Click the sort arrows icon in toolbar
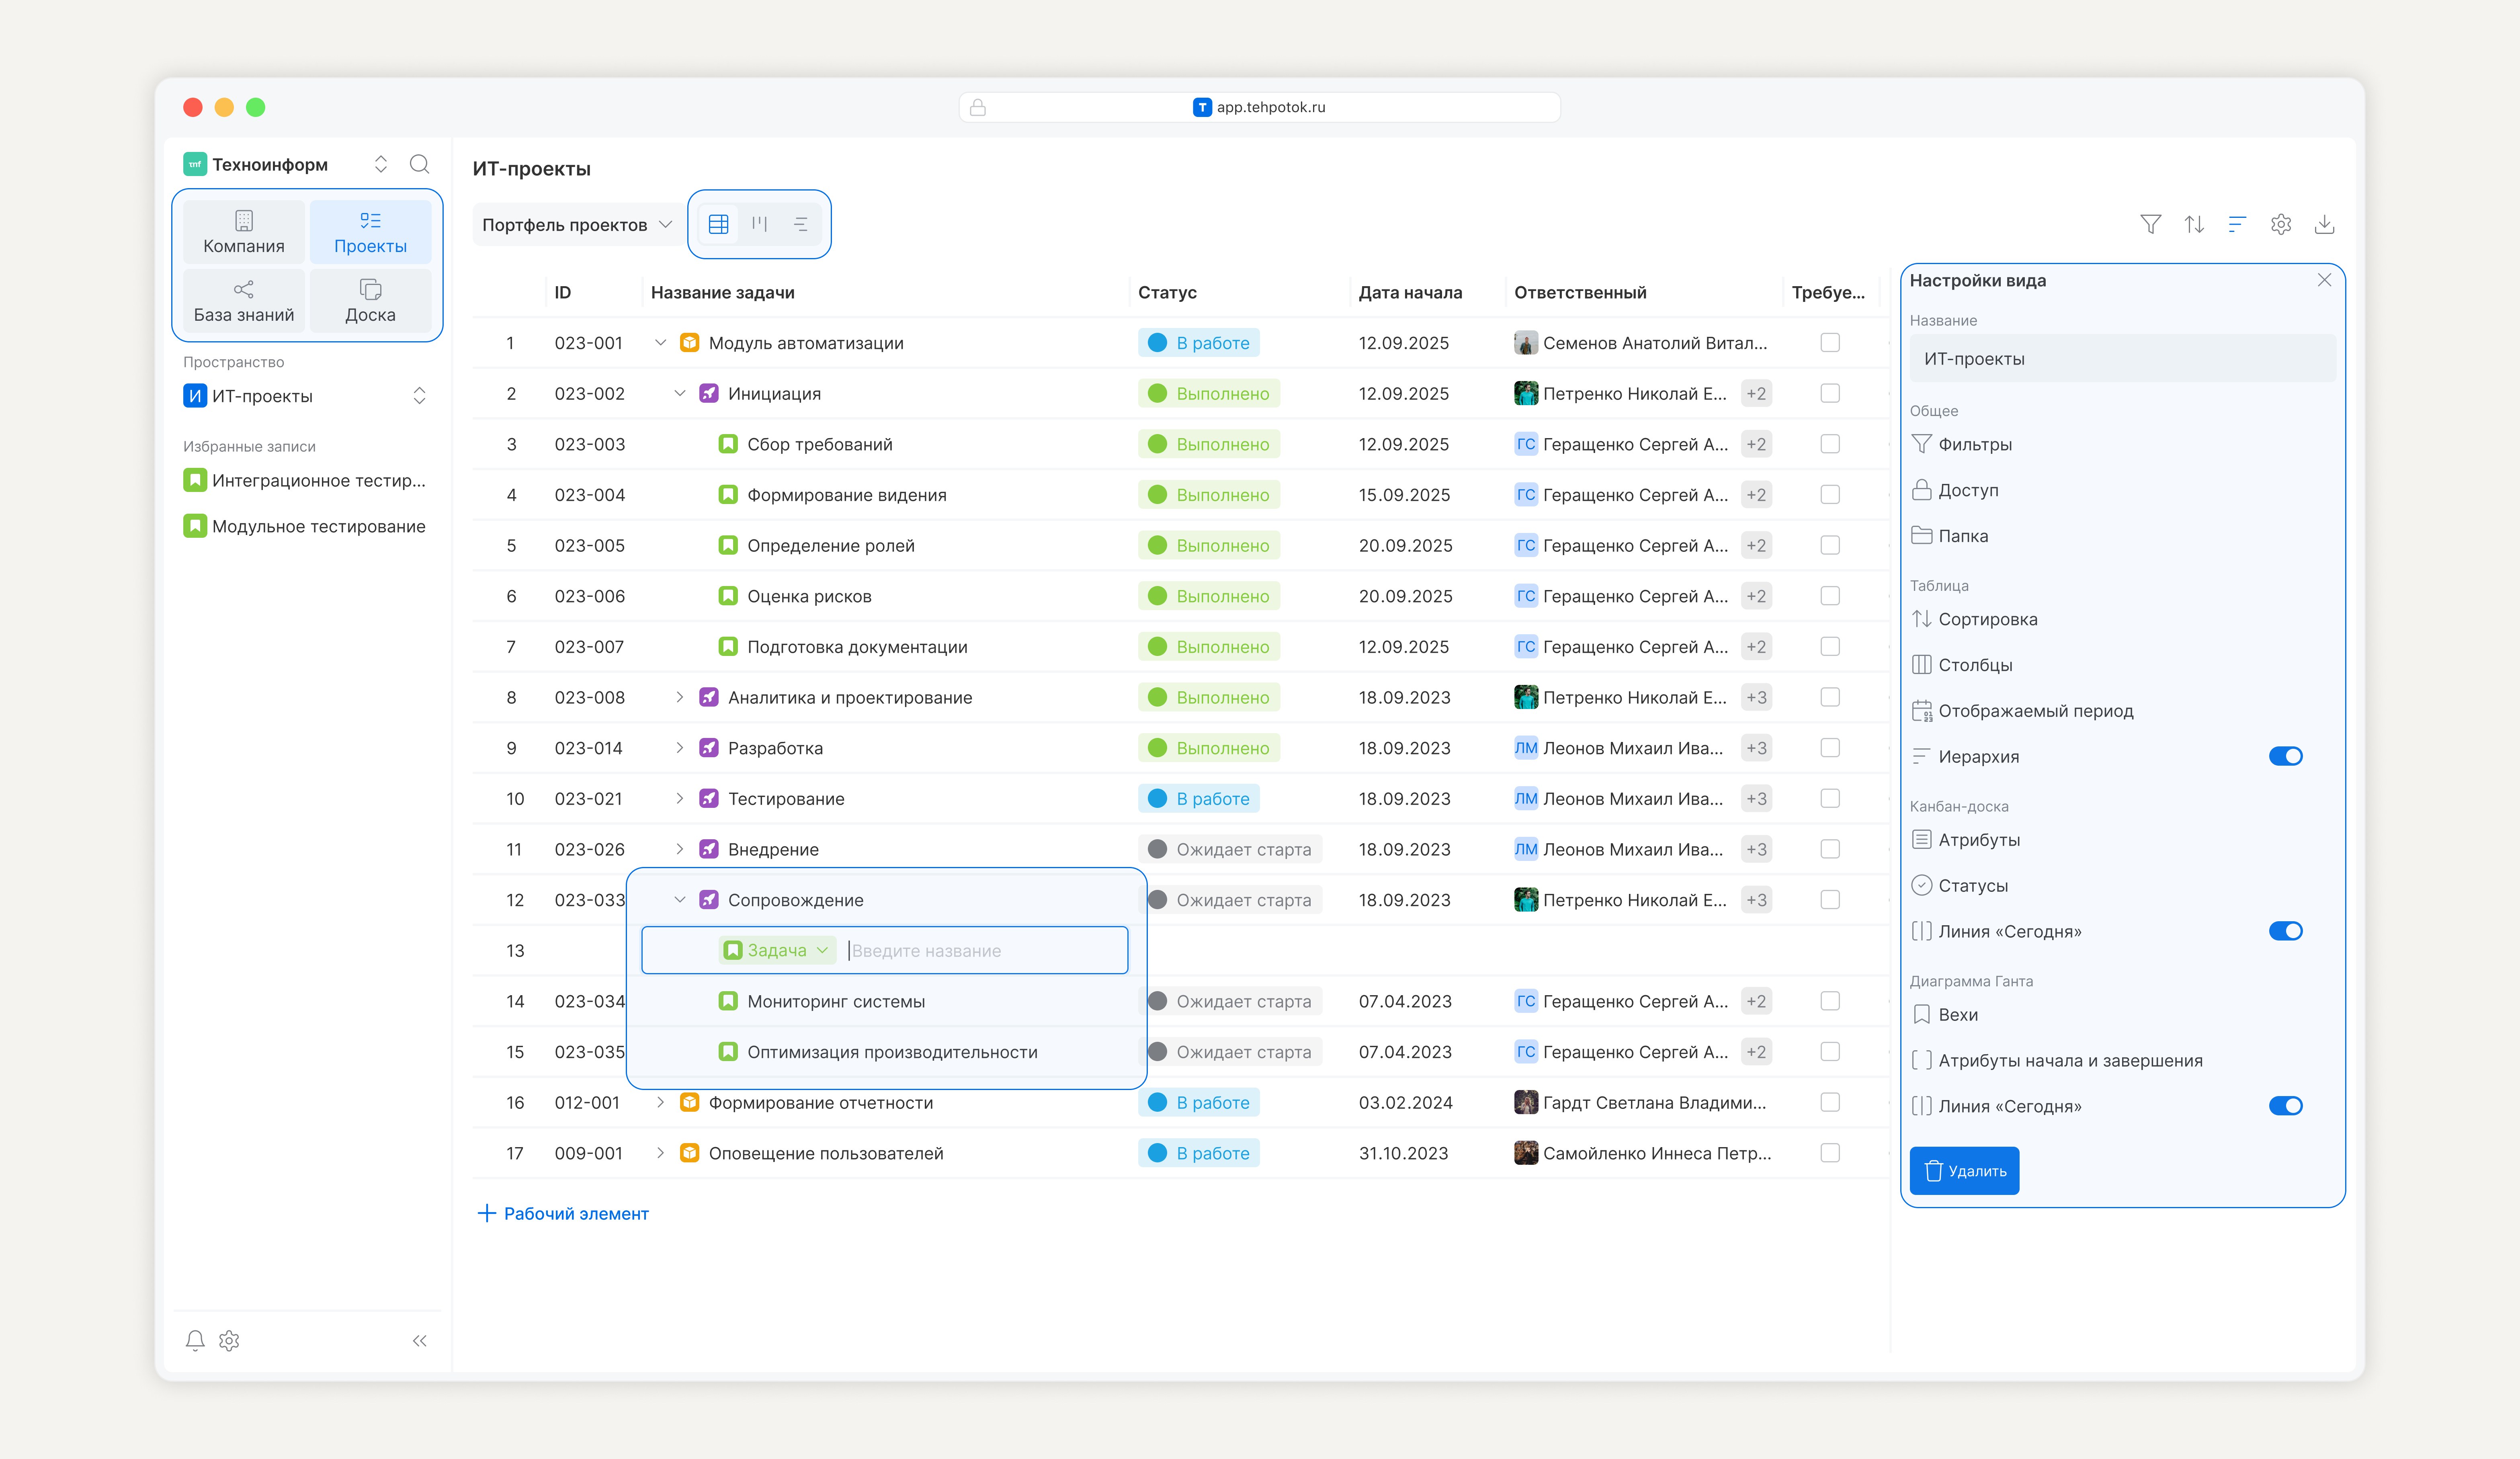 [x=2194, y=224]
